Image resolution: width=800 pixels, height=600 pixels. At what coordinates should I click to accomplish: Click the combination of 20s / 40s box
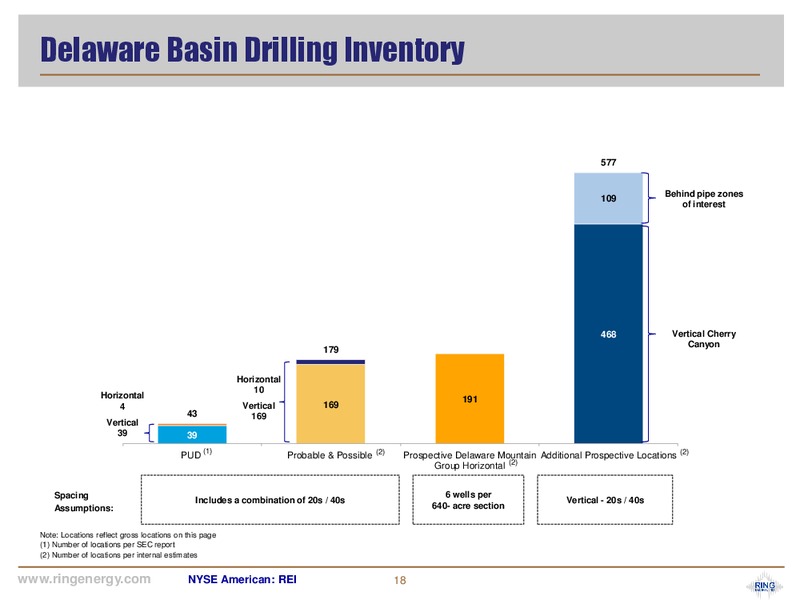point(270,499)
